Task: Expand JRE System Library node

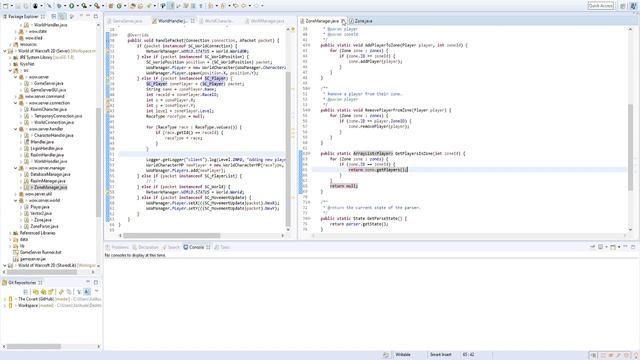Action: (x=10, y=58)
